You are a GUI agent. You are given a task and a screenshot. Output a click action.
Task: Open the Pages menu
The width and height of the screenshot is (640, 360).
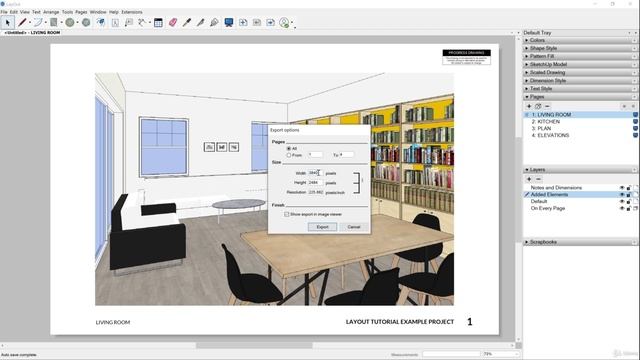(x=81, y=12)
